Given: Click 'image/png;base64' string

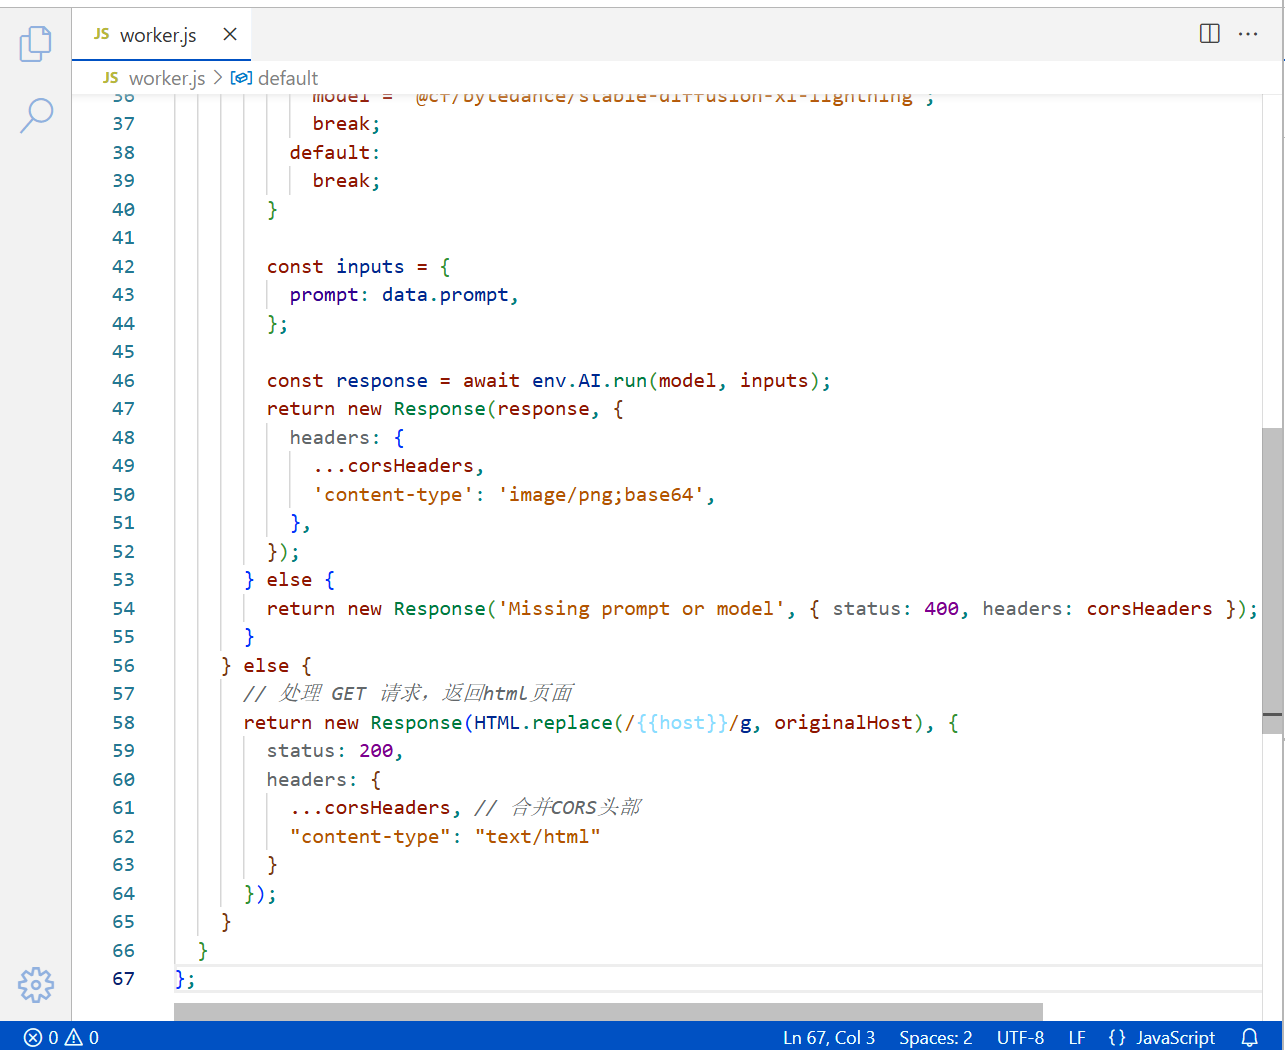Looking at the screenshot, I should pyautogui.click(x=601, y=495).
